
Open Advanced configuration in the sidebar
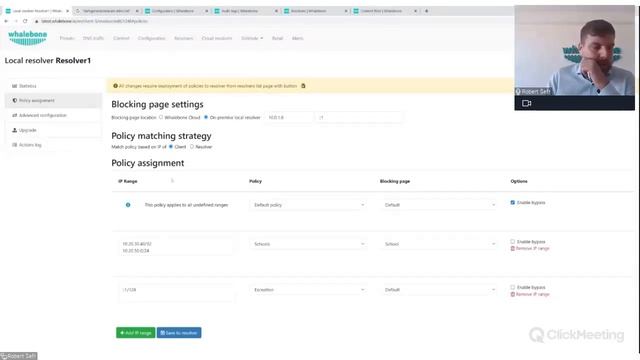point(53,116)
